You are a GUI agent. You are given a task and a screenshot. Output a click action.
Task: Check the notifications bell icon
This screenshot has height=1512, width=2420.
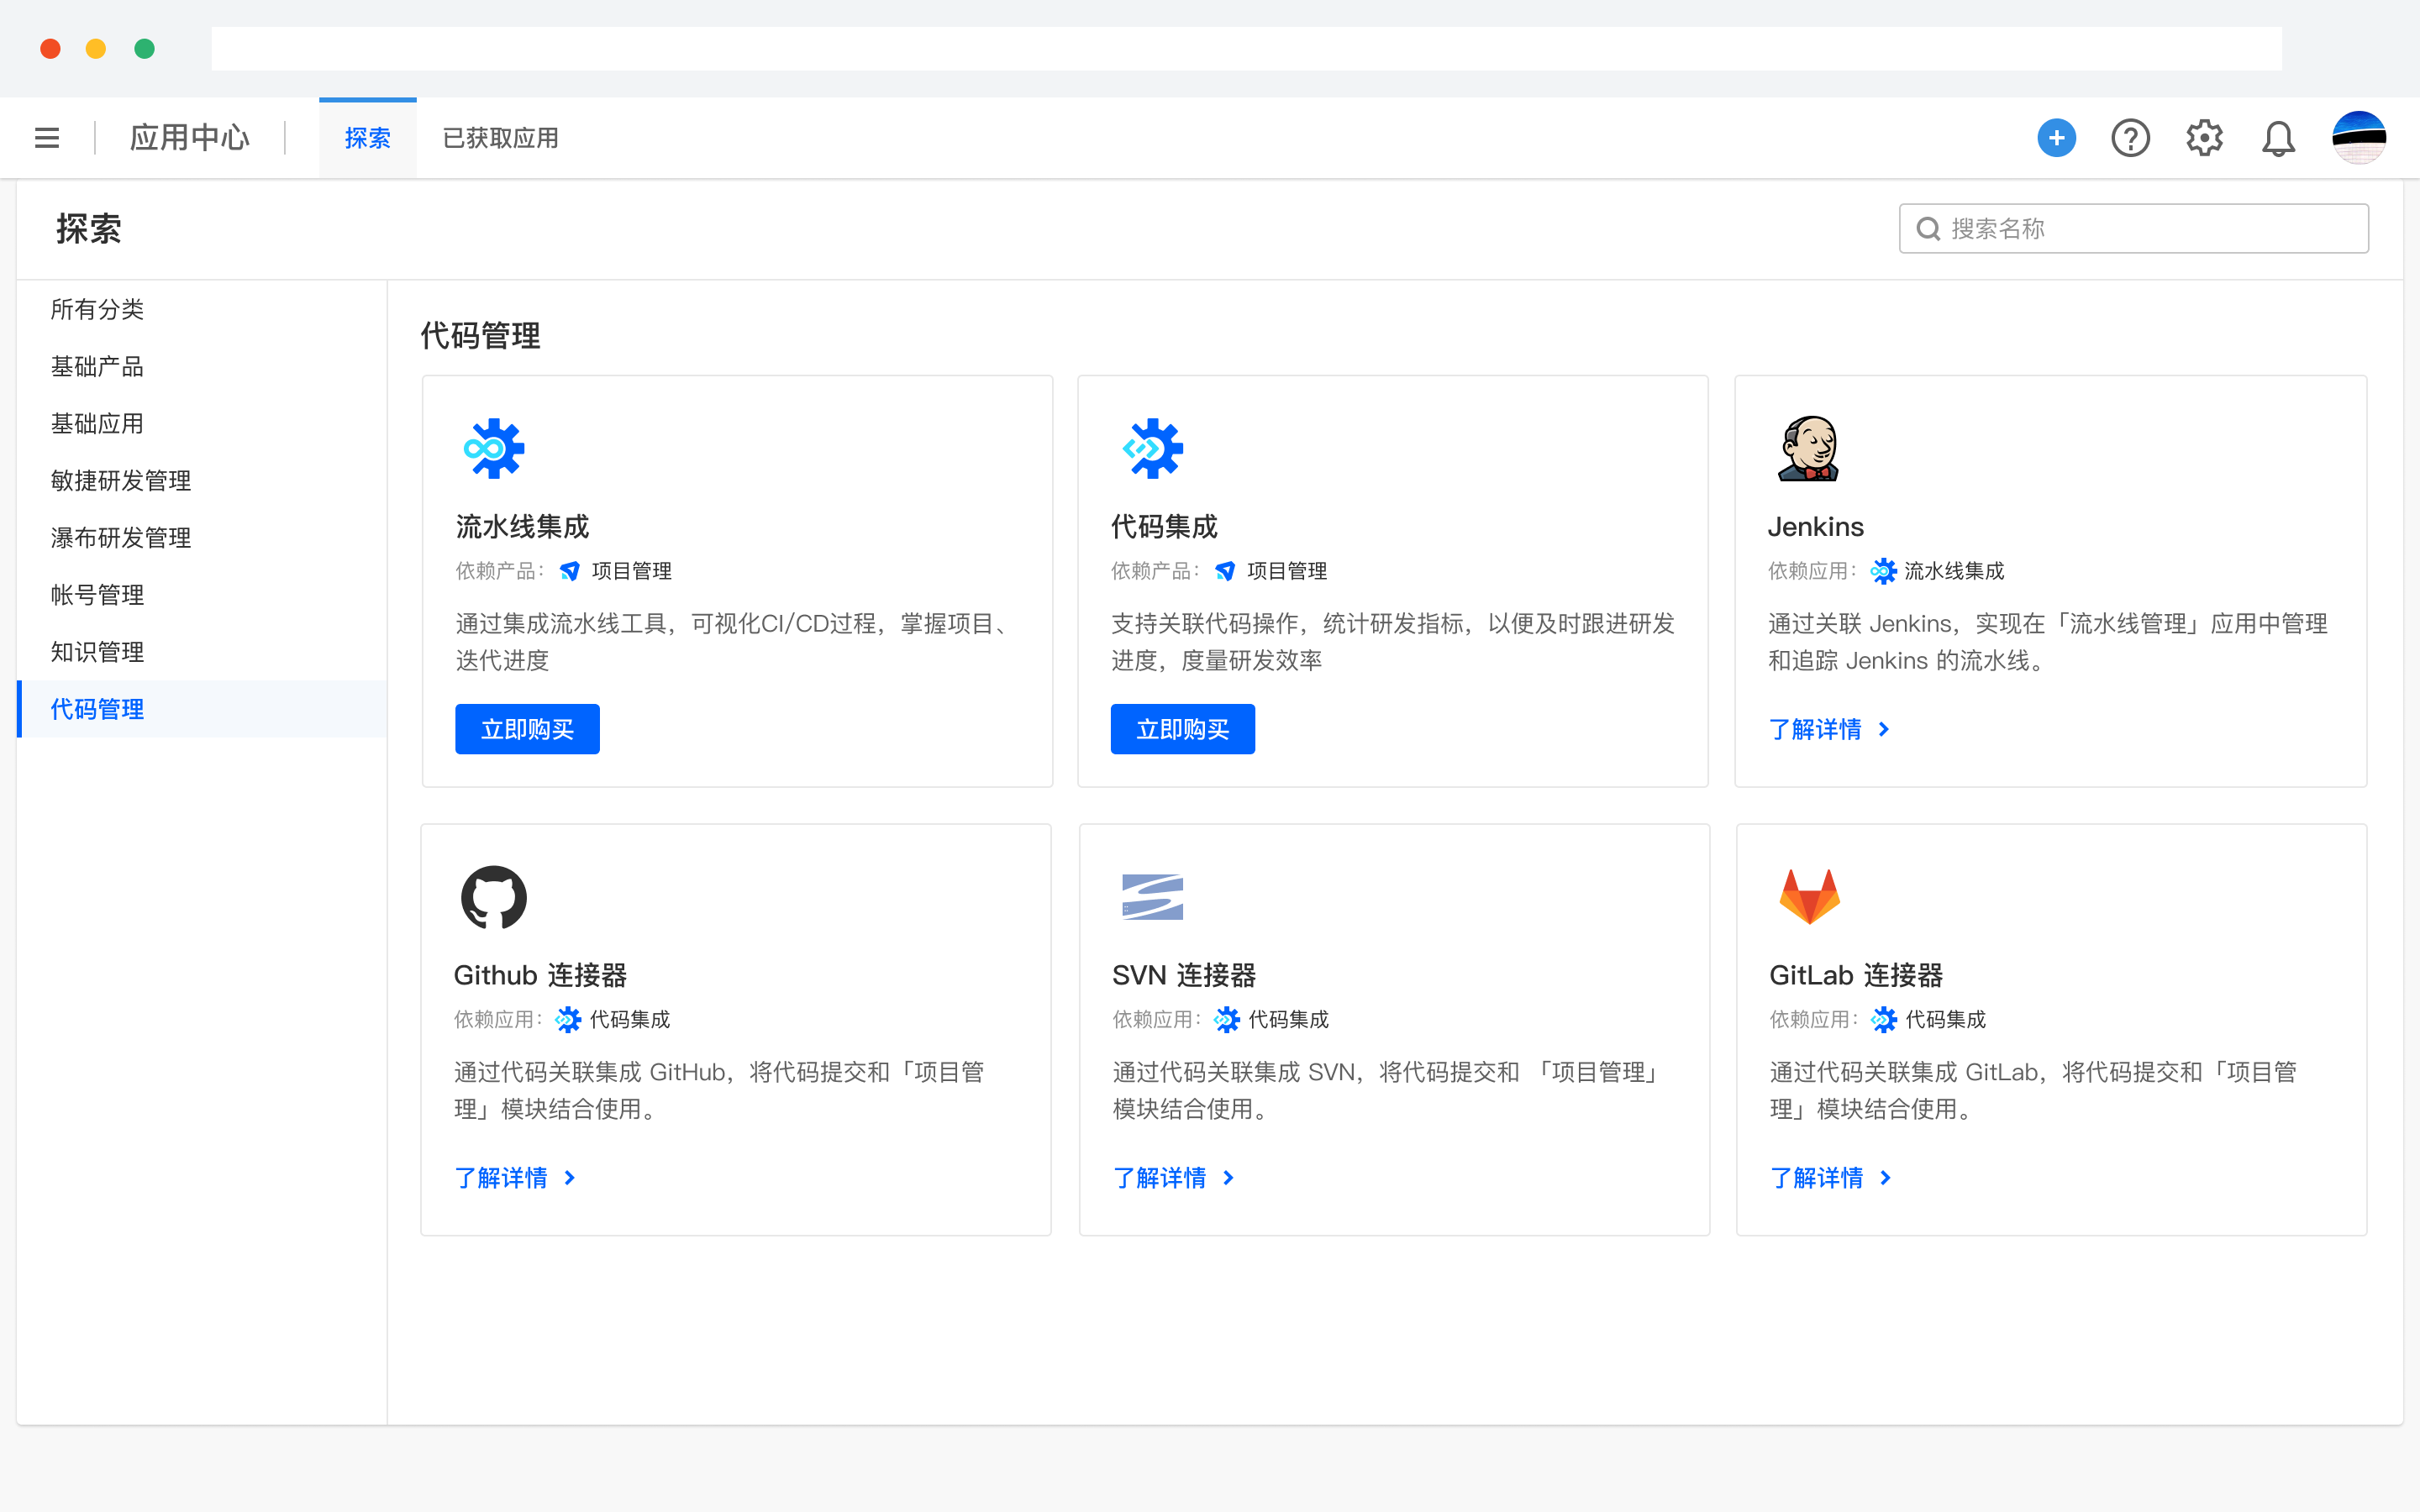2278,138
